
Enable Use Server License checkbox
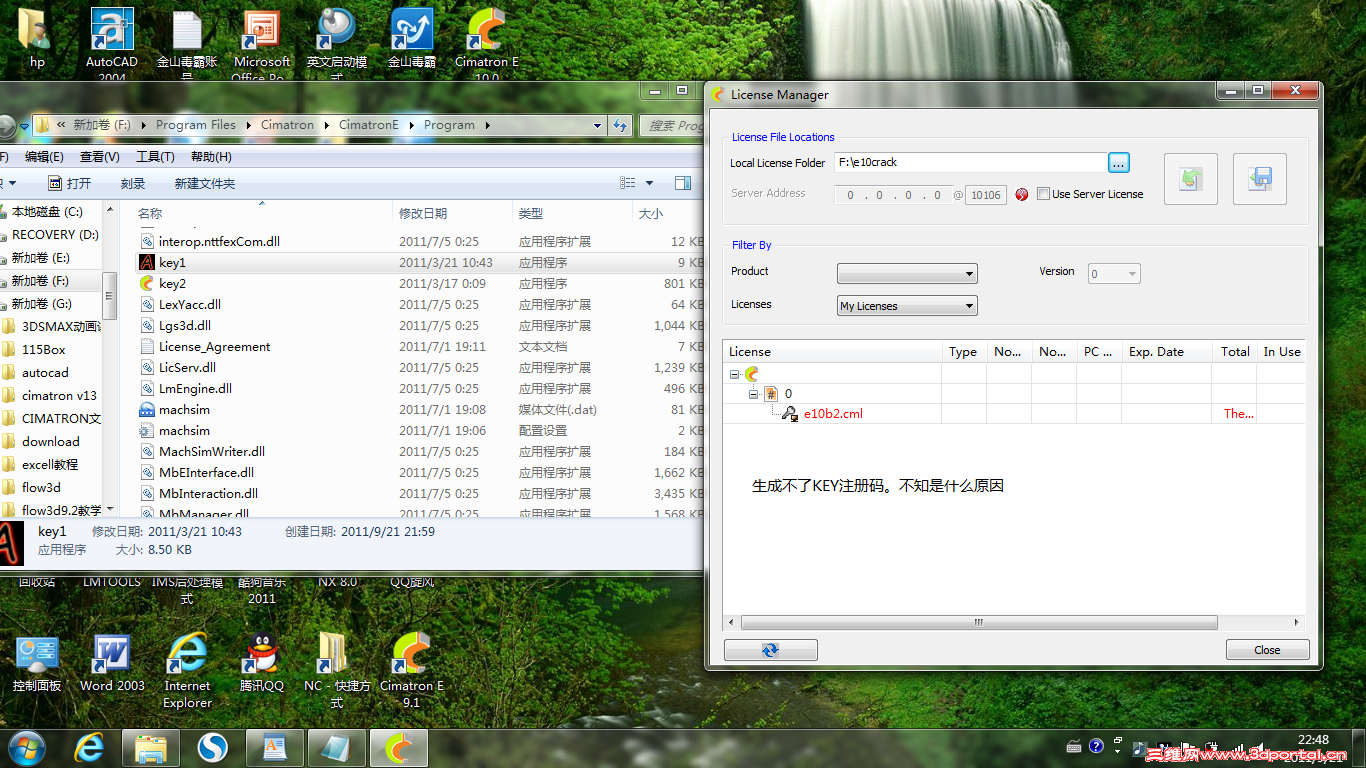1043,194
